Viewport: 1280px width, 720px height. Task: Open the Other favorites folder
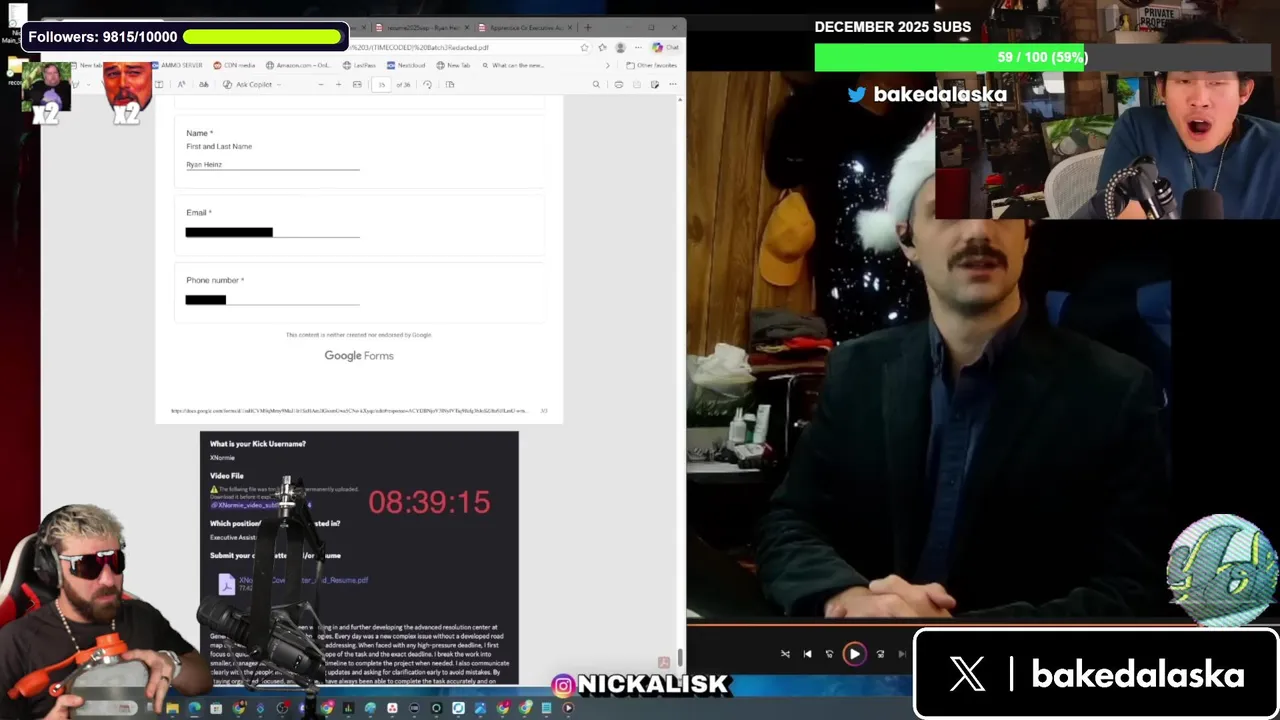(x=651, y=65)
